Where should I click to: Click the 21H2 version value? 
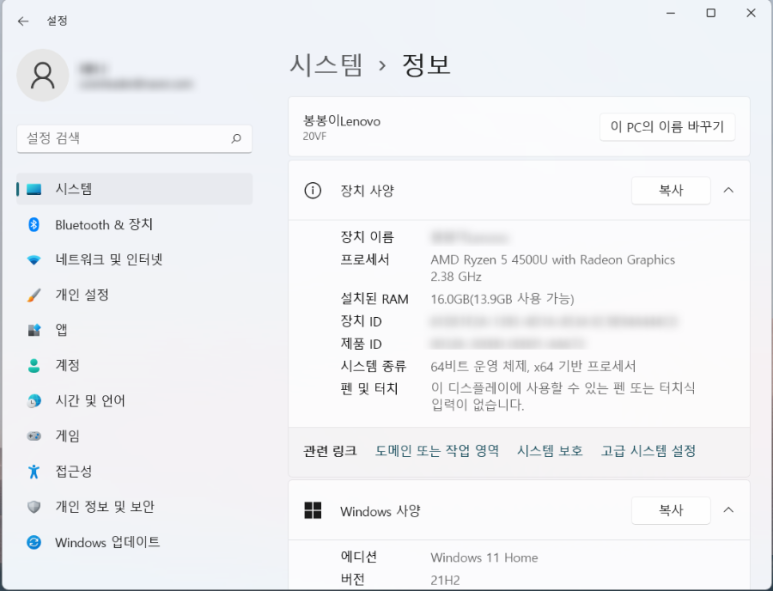[x=445, y=580]
